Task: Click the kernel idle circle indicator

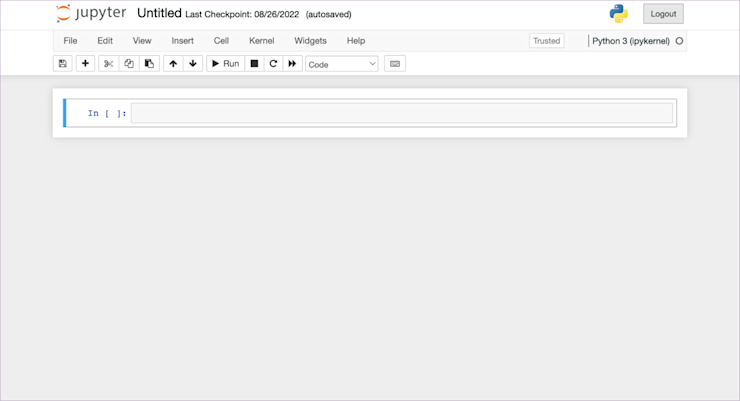Action: pyautogui.click(x=679, y=41)
